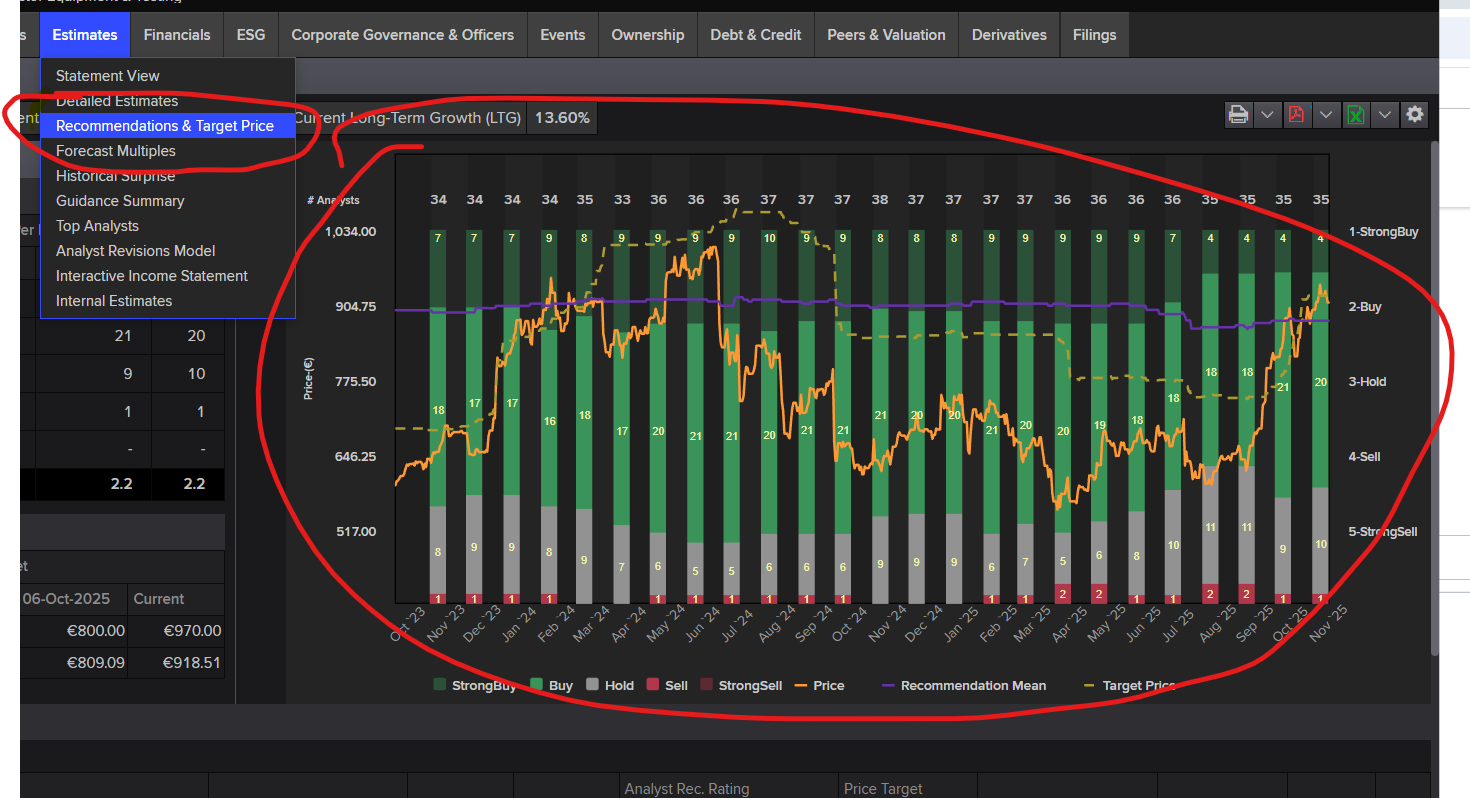Choose Interactive Income Statement menu item
The image size is (1470, 798).
tap(168, 276)
